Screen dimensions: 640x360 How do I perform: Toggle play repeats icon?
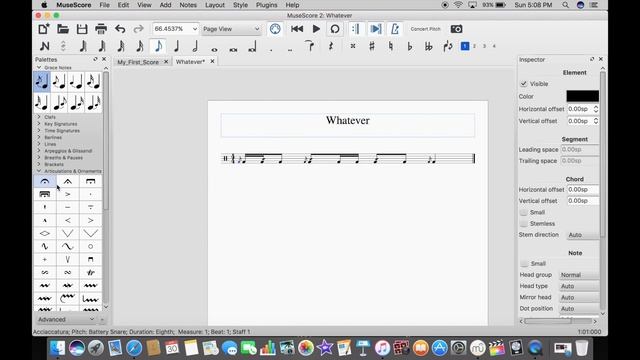point(356,29)
